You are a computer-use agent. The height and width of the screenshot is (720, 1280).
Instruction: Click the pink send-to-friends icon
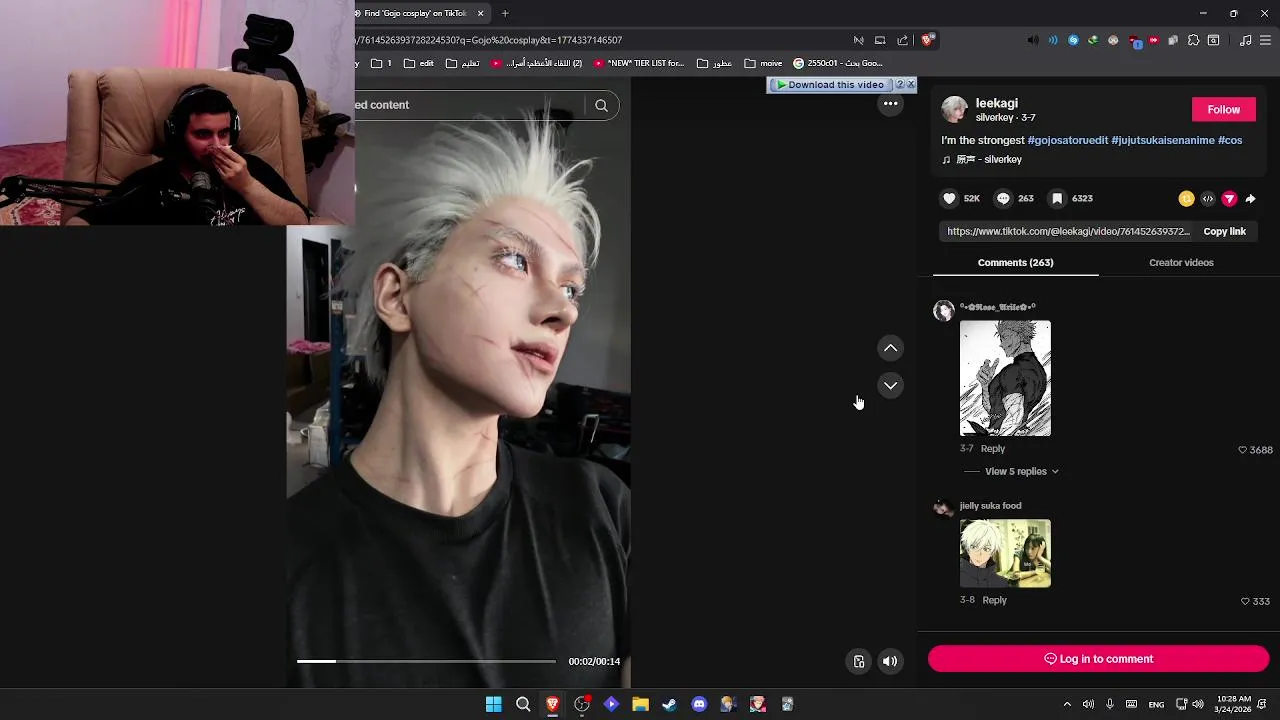click(1229, 199)
